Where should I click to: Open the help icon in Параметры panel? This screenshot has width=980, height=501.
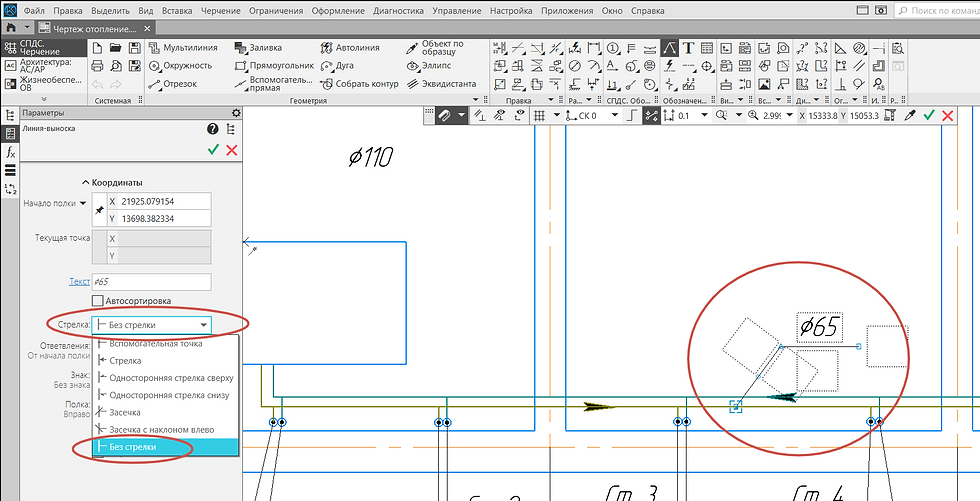212,129
